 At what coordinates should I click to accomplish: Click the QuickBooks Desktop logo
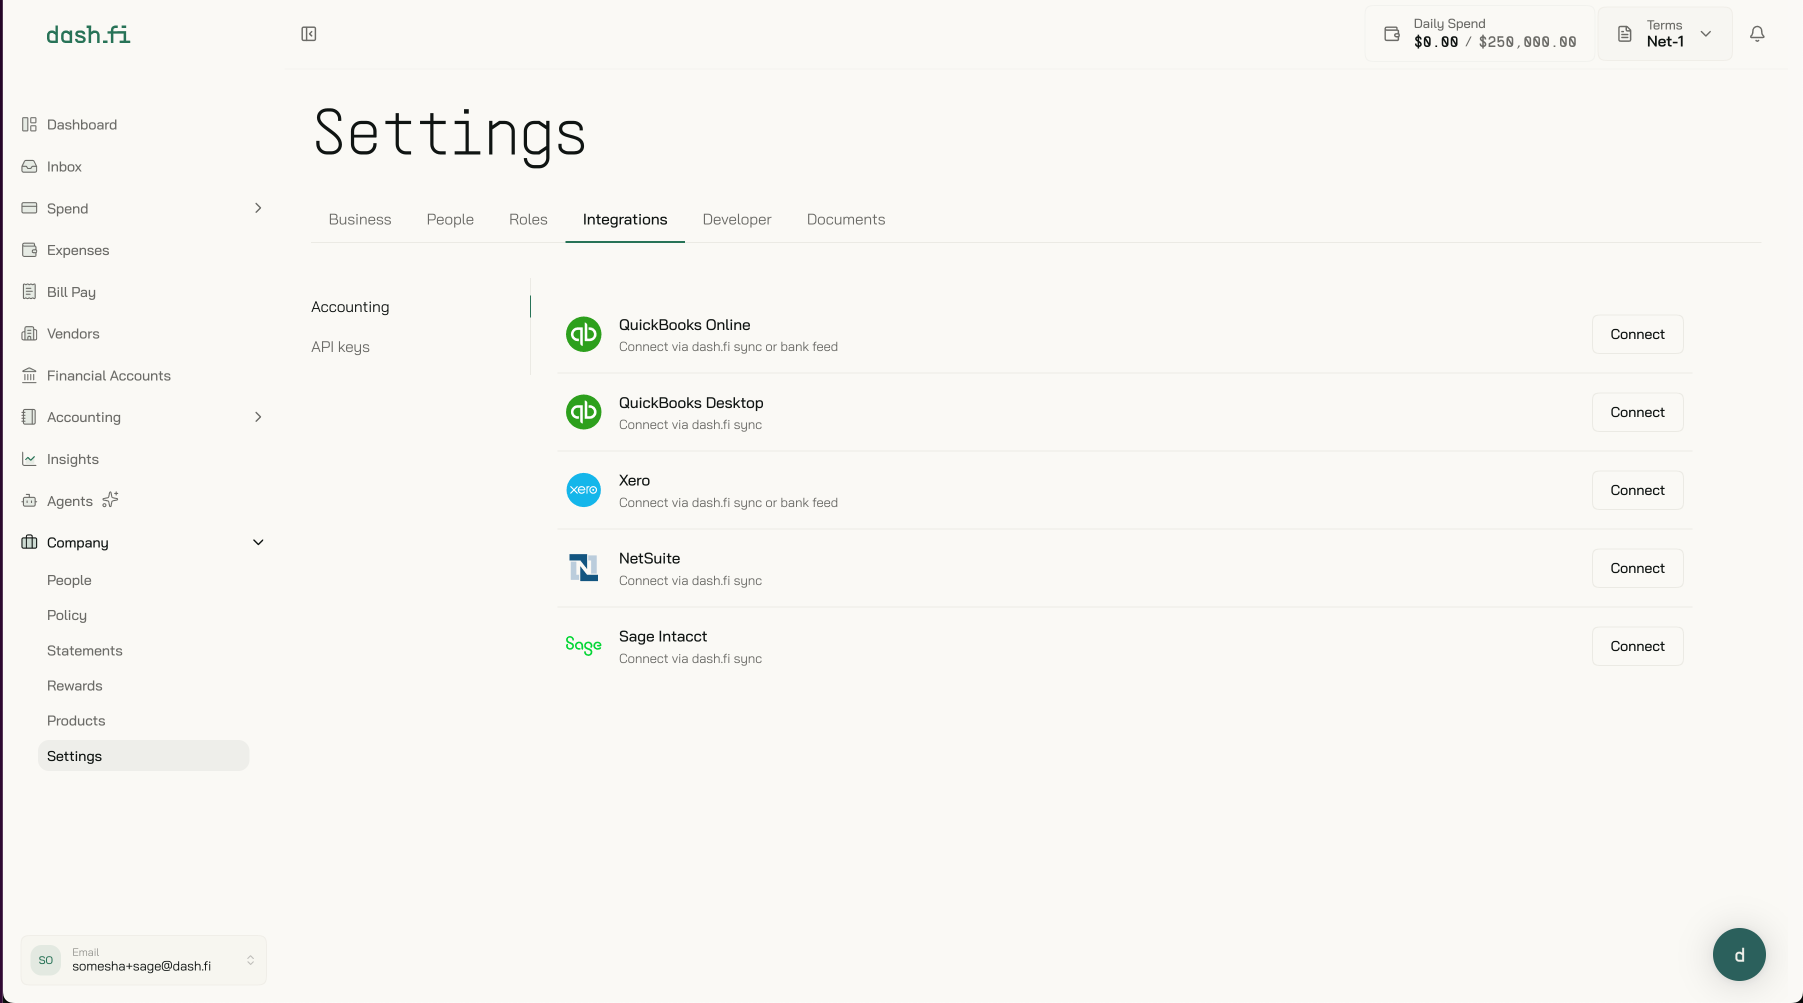[x=584, y=412]
